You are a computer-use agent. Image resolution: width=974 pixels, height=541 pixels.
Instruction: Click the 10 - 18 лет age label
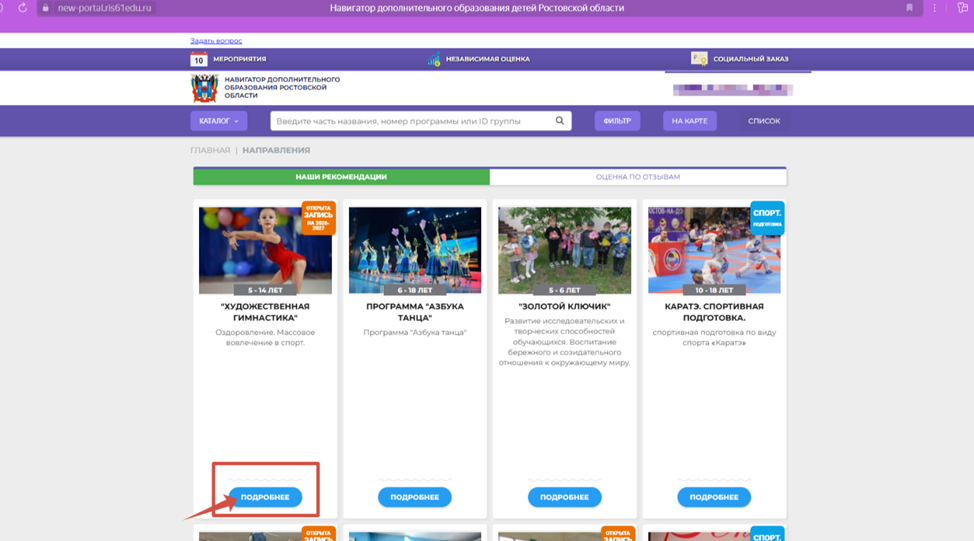pos(714,290)
